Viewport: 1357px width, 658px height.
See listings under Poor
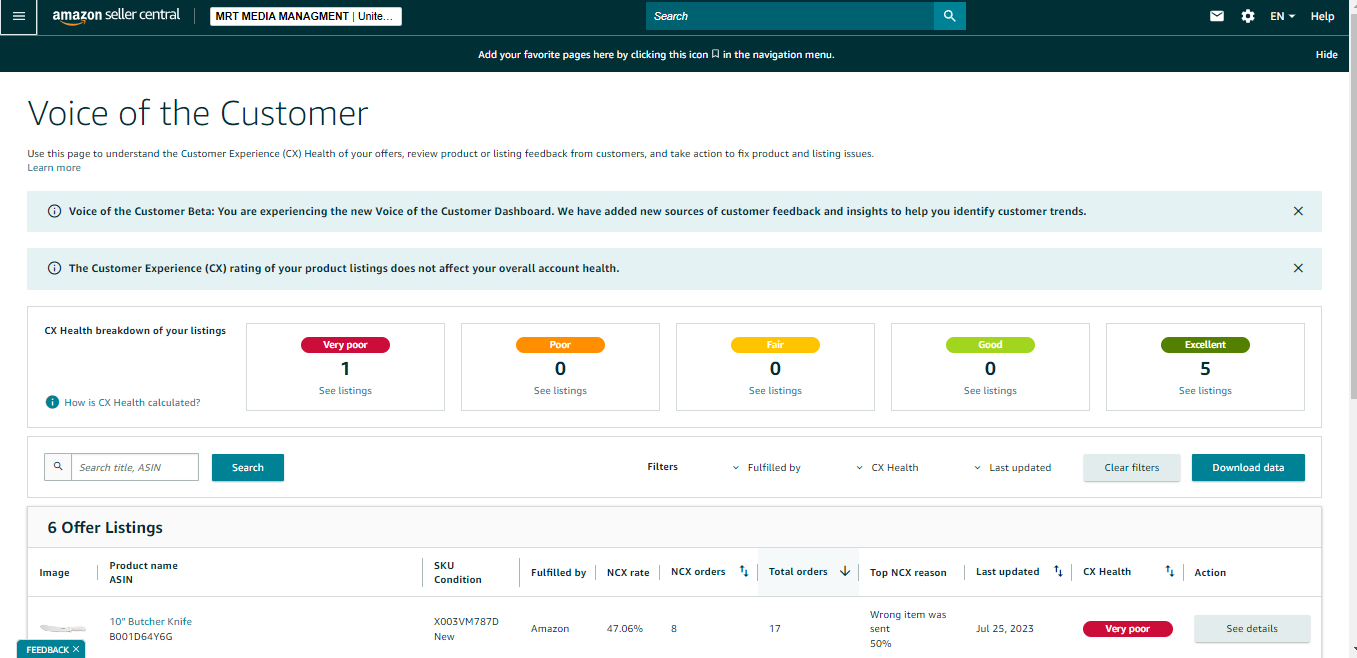pyautogui.click(x=560, y=391)
